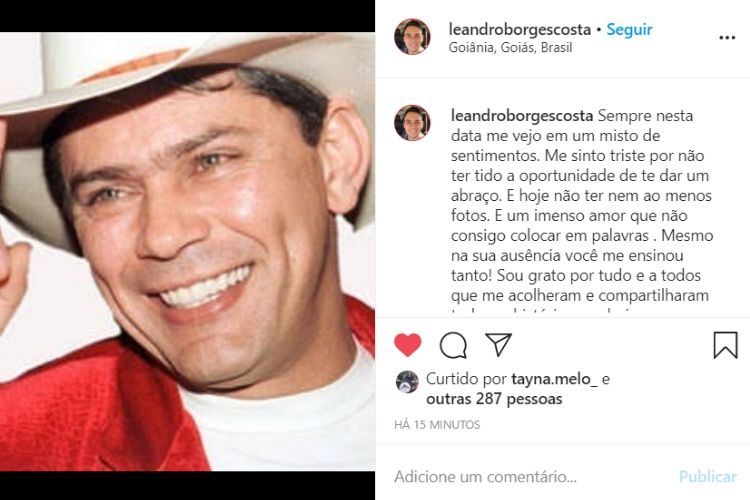Unlike the post via red heart icon
The image size is (750, 500).
[408, 344]
